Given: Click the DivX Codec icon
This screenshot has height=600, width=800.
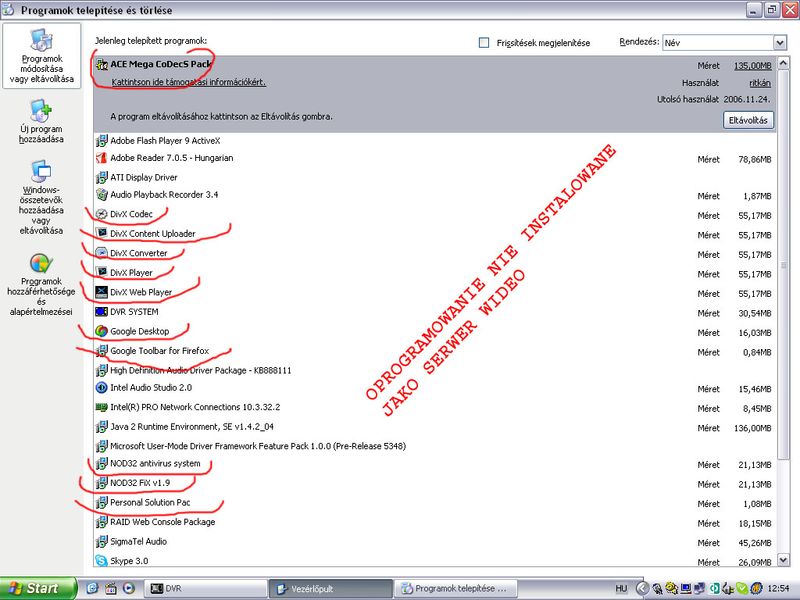Looking at the screenshot, I should [x=102, y=214].
